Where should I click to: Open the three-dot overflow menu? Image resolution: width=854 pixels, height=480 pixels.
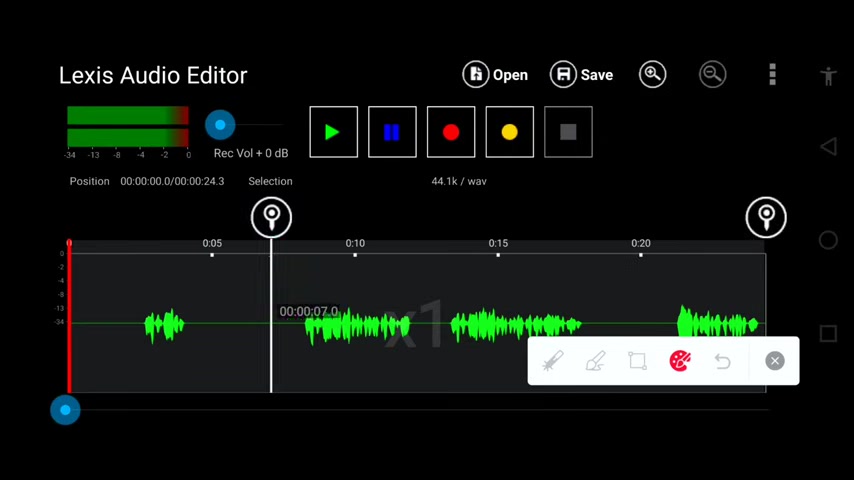click(772, 74)
